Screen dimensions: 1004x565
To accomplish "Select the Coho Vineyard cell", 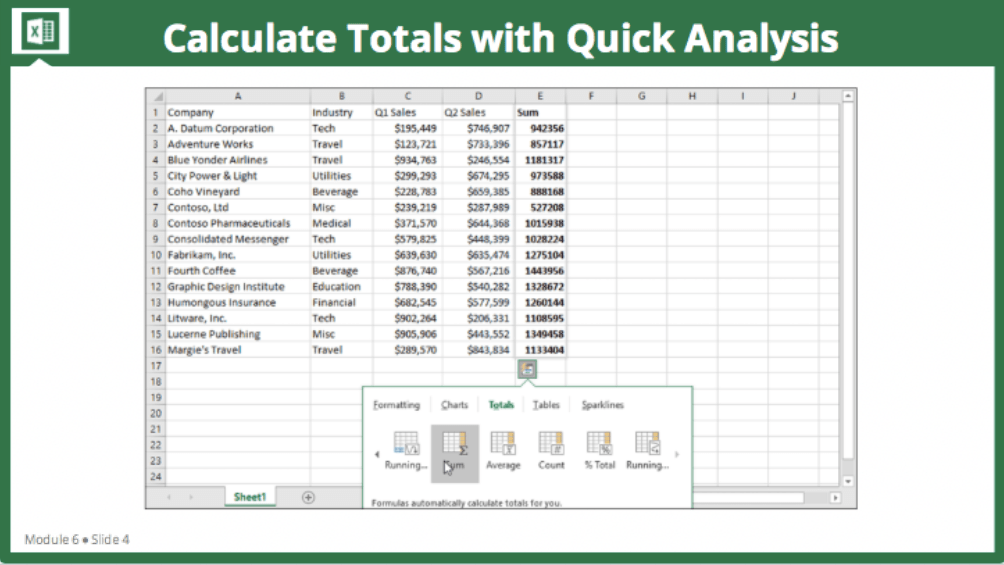I will (238, 192).
